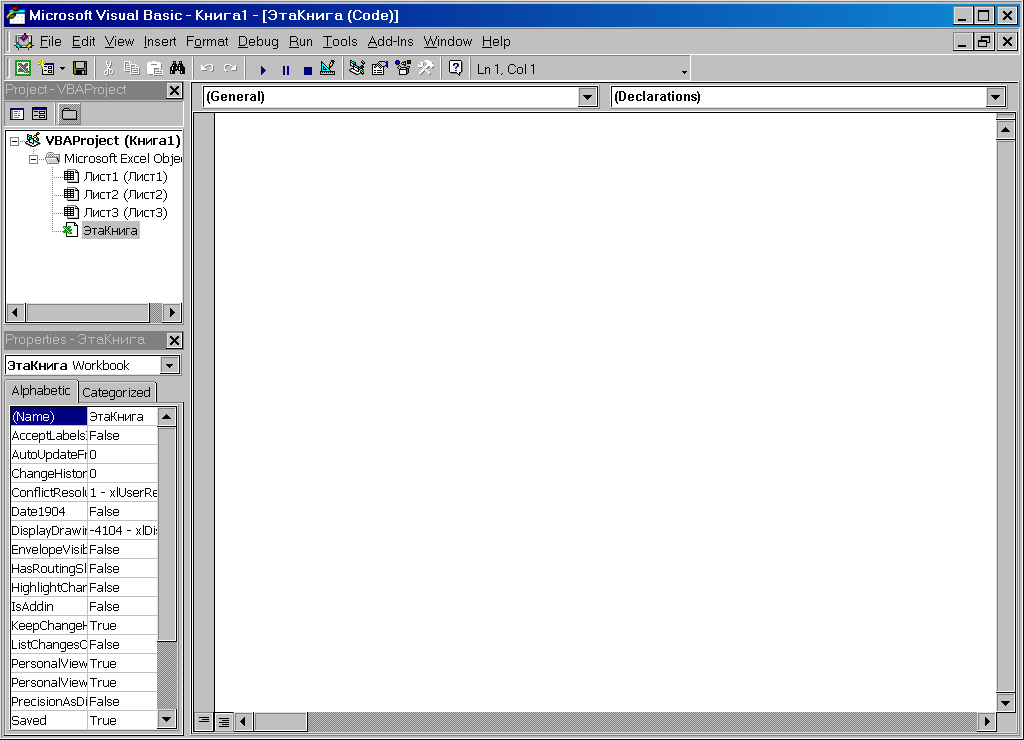This screenshot has width=1024, height=740.
Task: Select Лист3 (Лист3) in project tree
Action: pyautogui.click(x=125, y=212)
